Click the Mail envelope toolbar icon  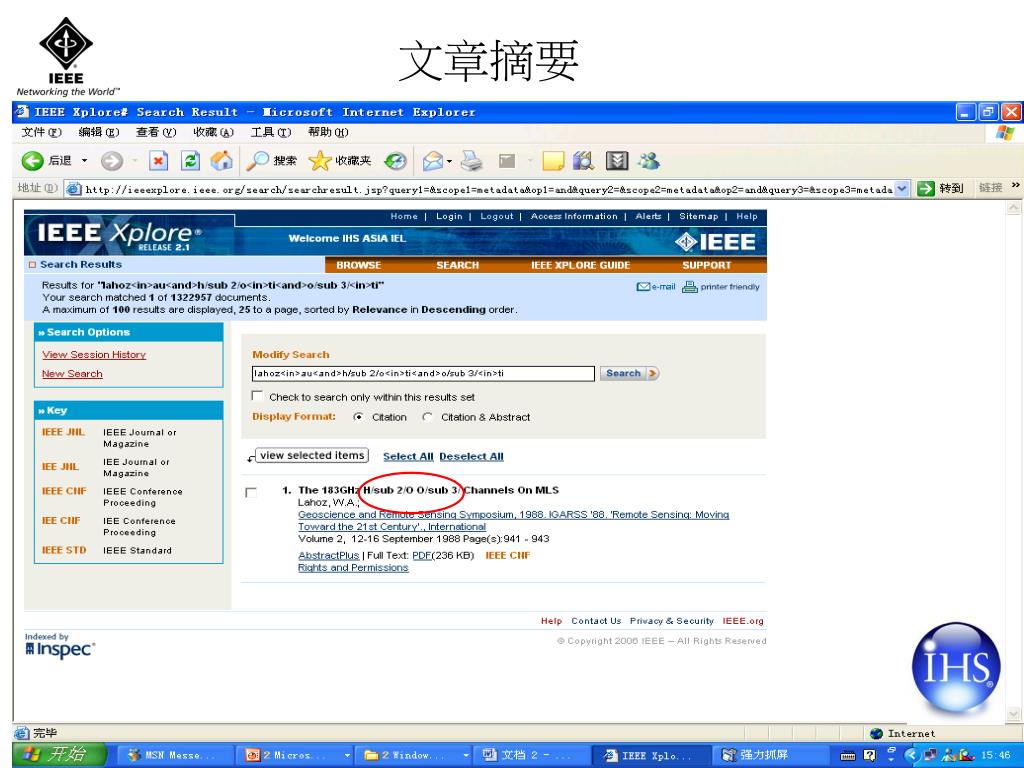pyautogui.click(x=432, y=161)
